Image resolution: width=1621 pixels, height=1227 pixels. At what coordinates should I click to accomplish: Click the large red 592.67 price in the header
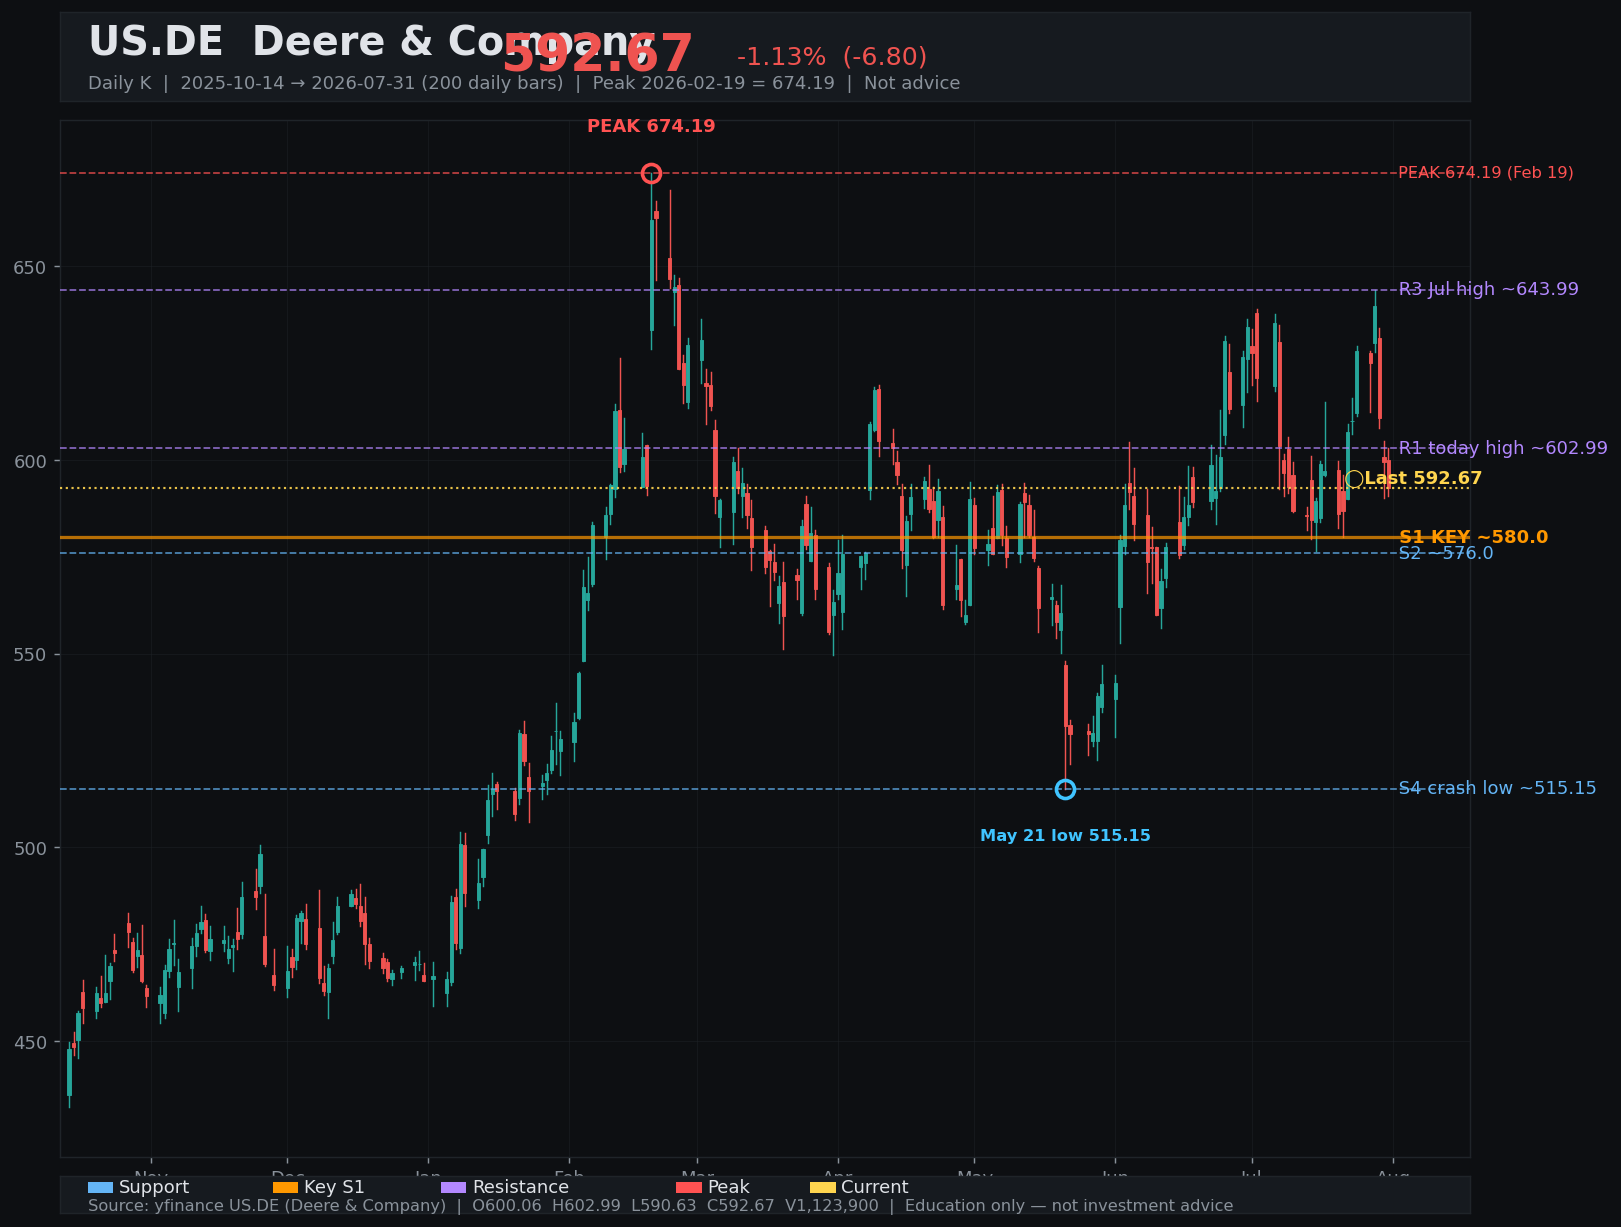[x=597, y=54]
